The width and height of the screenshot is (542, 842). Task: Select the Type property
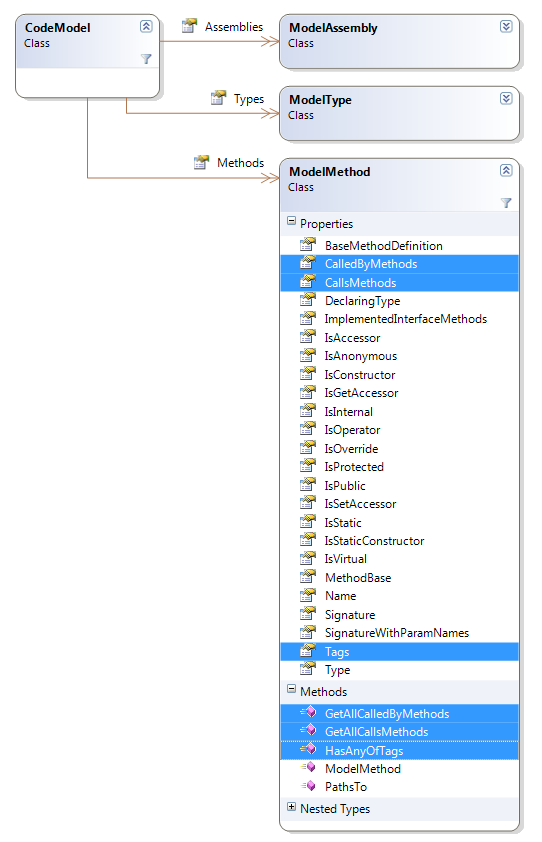coord(399,670)
